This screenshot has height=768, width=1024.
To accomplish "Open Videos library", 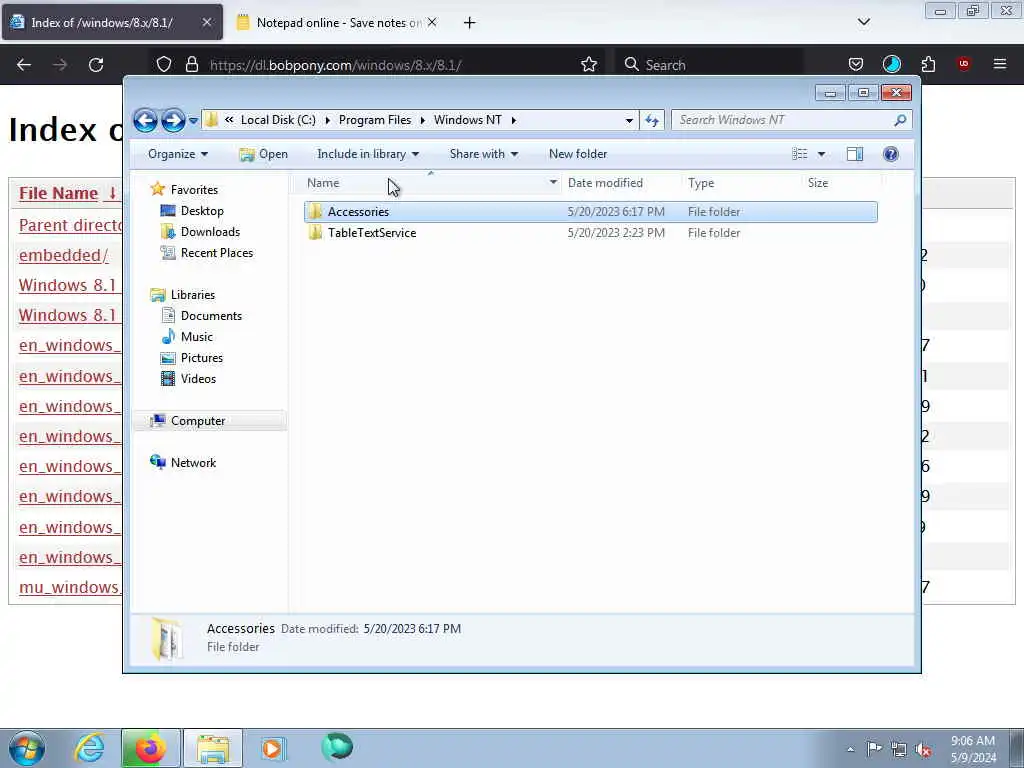I will click(198, 379).
